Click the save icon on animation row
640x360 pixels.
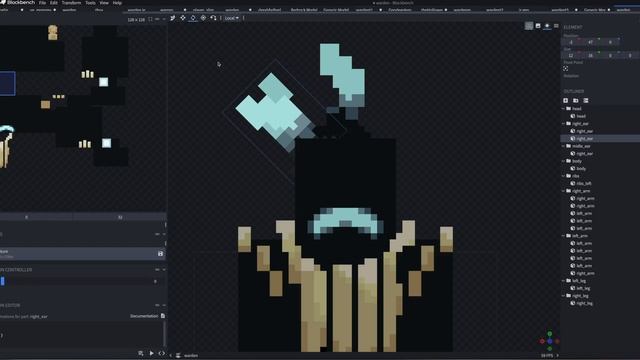pyautogui.click(x=160, y=254)
